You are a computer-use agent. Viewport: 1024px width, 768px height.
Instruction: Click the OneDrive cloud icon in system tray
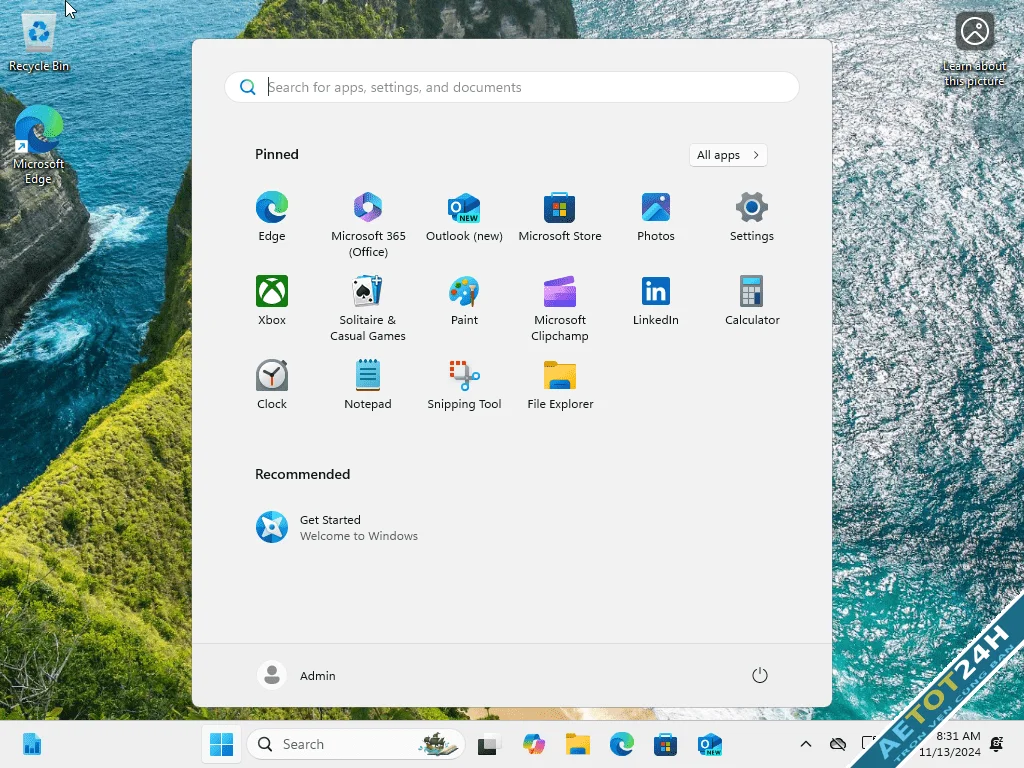pyautogui.click(x=838, y=744)
